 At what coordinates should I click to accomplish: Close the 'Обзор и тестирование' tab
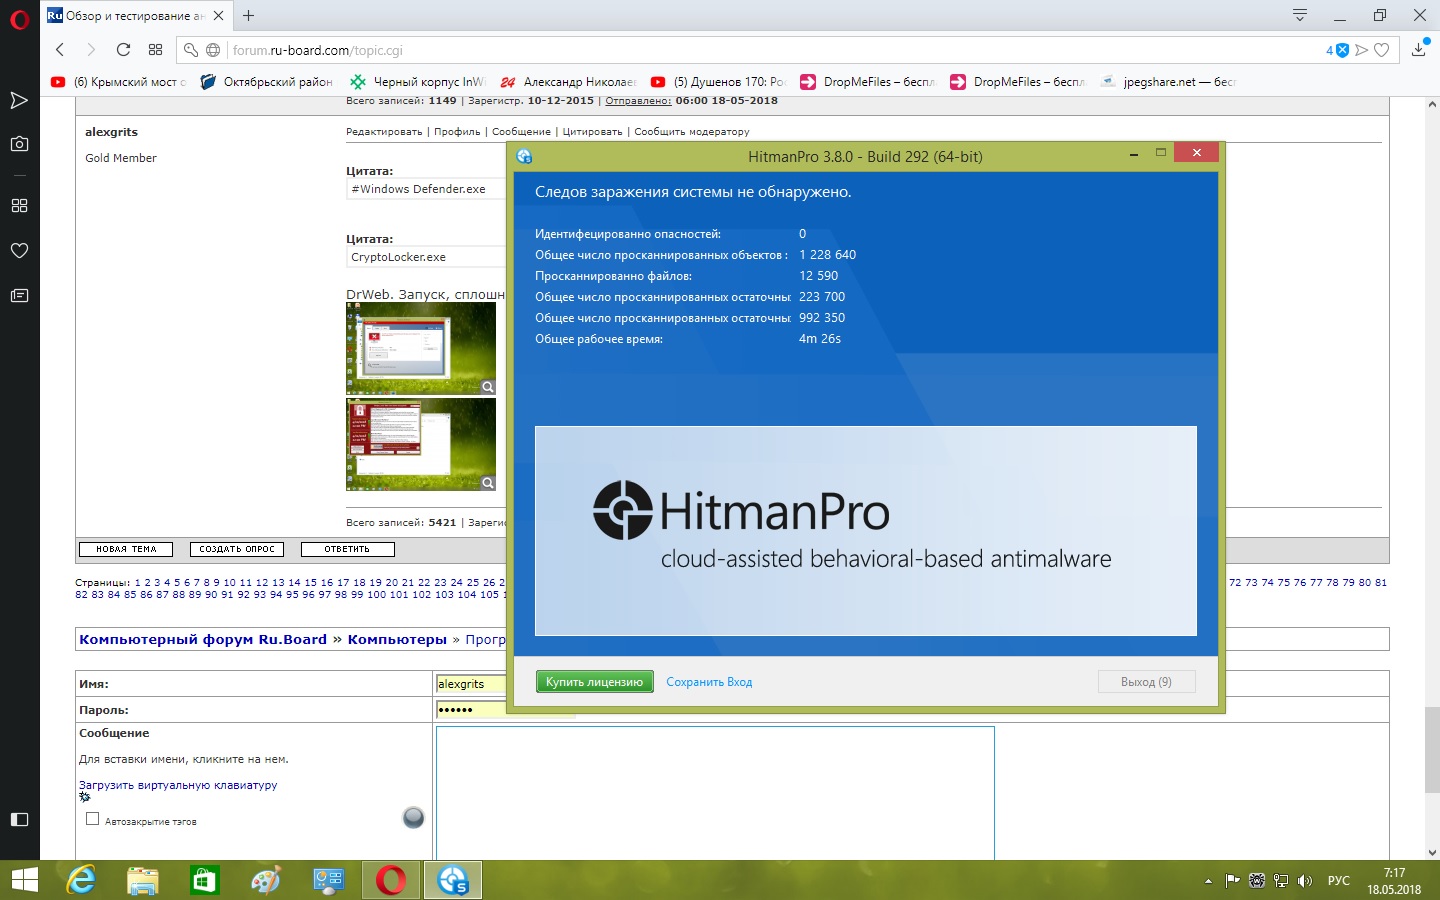pyautogui.click(x=219, y=15)
